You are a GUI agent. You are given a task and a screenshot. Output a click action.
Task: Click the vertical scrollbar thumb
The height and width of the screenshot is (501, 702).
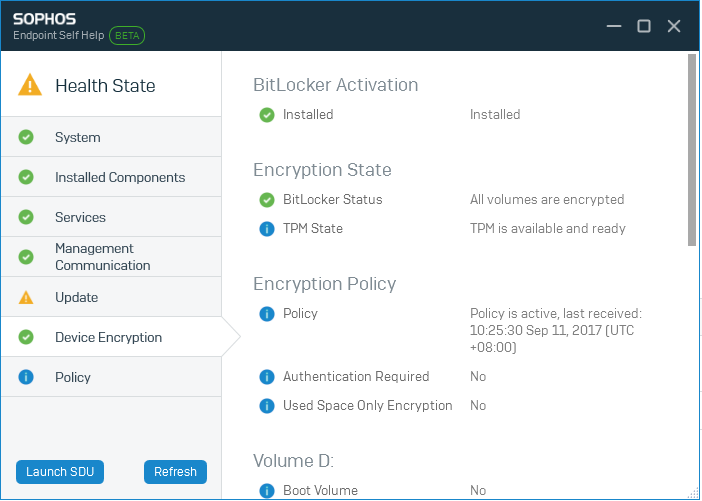coord(692,150)
